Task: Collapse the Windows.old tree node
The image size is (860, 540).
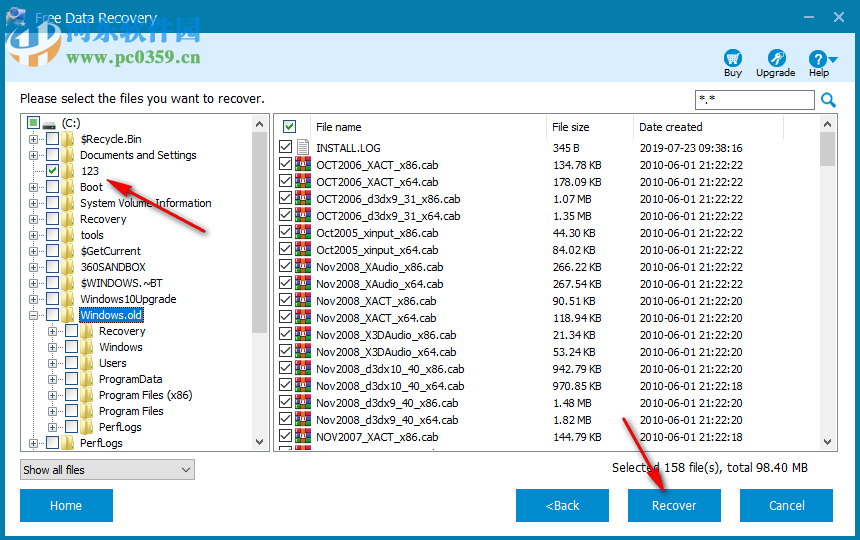Action: point(33,315)
